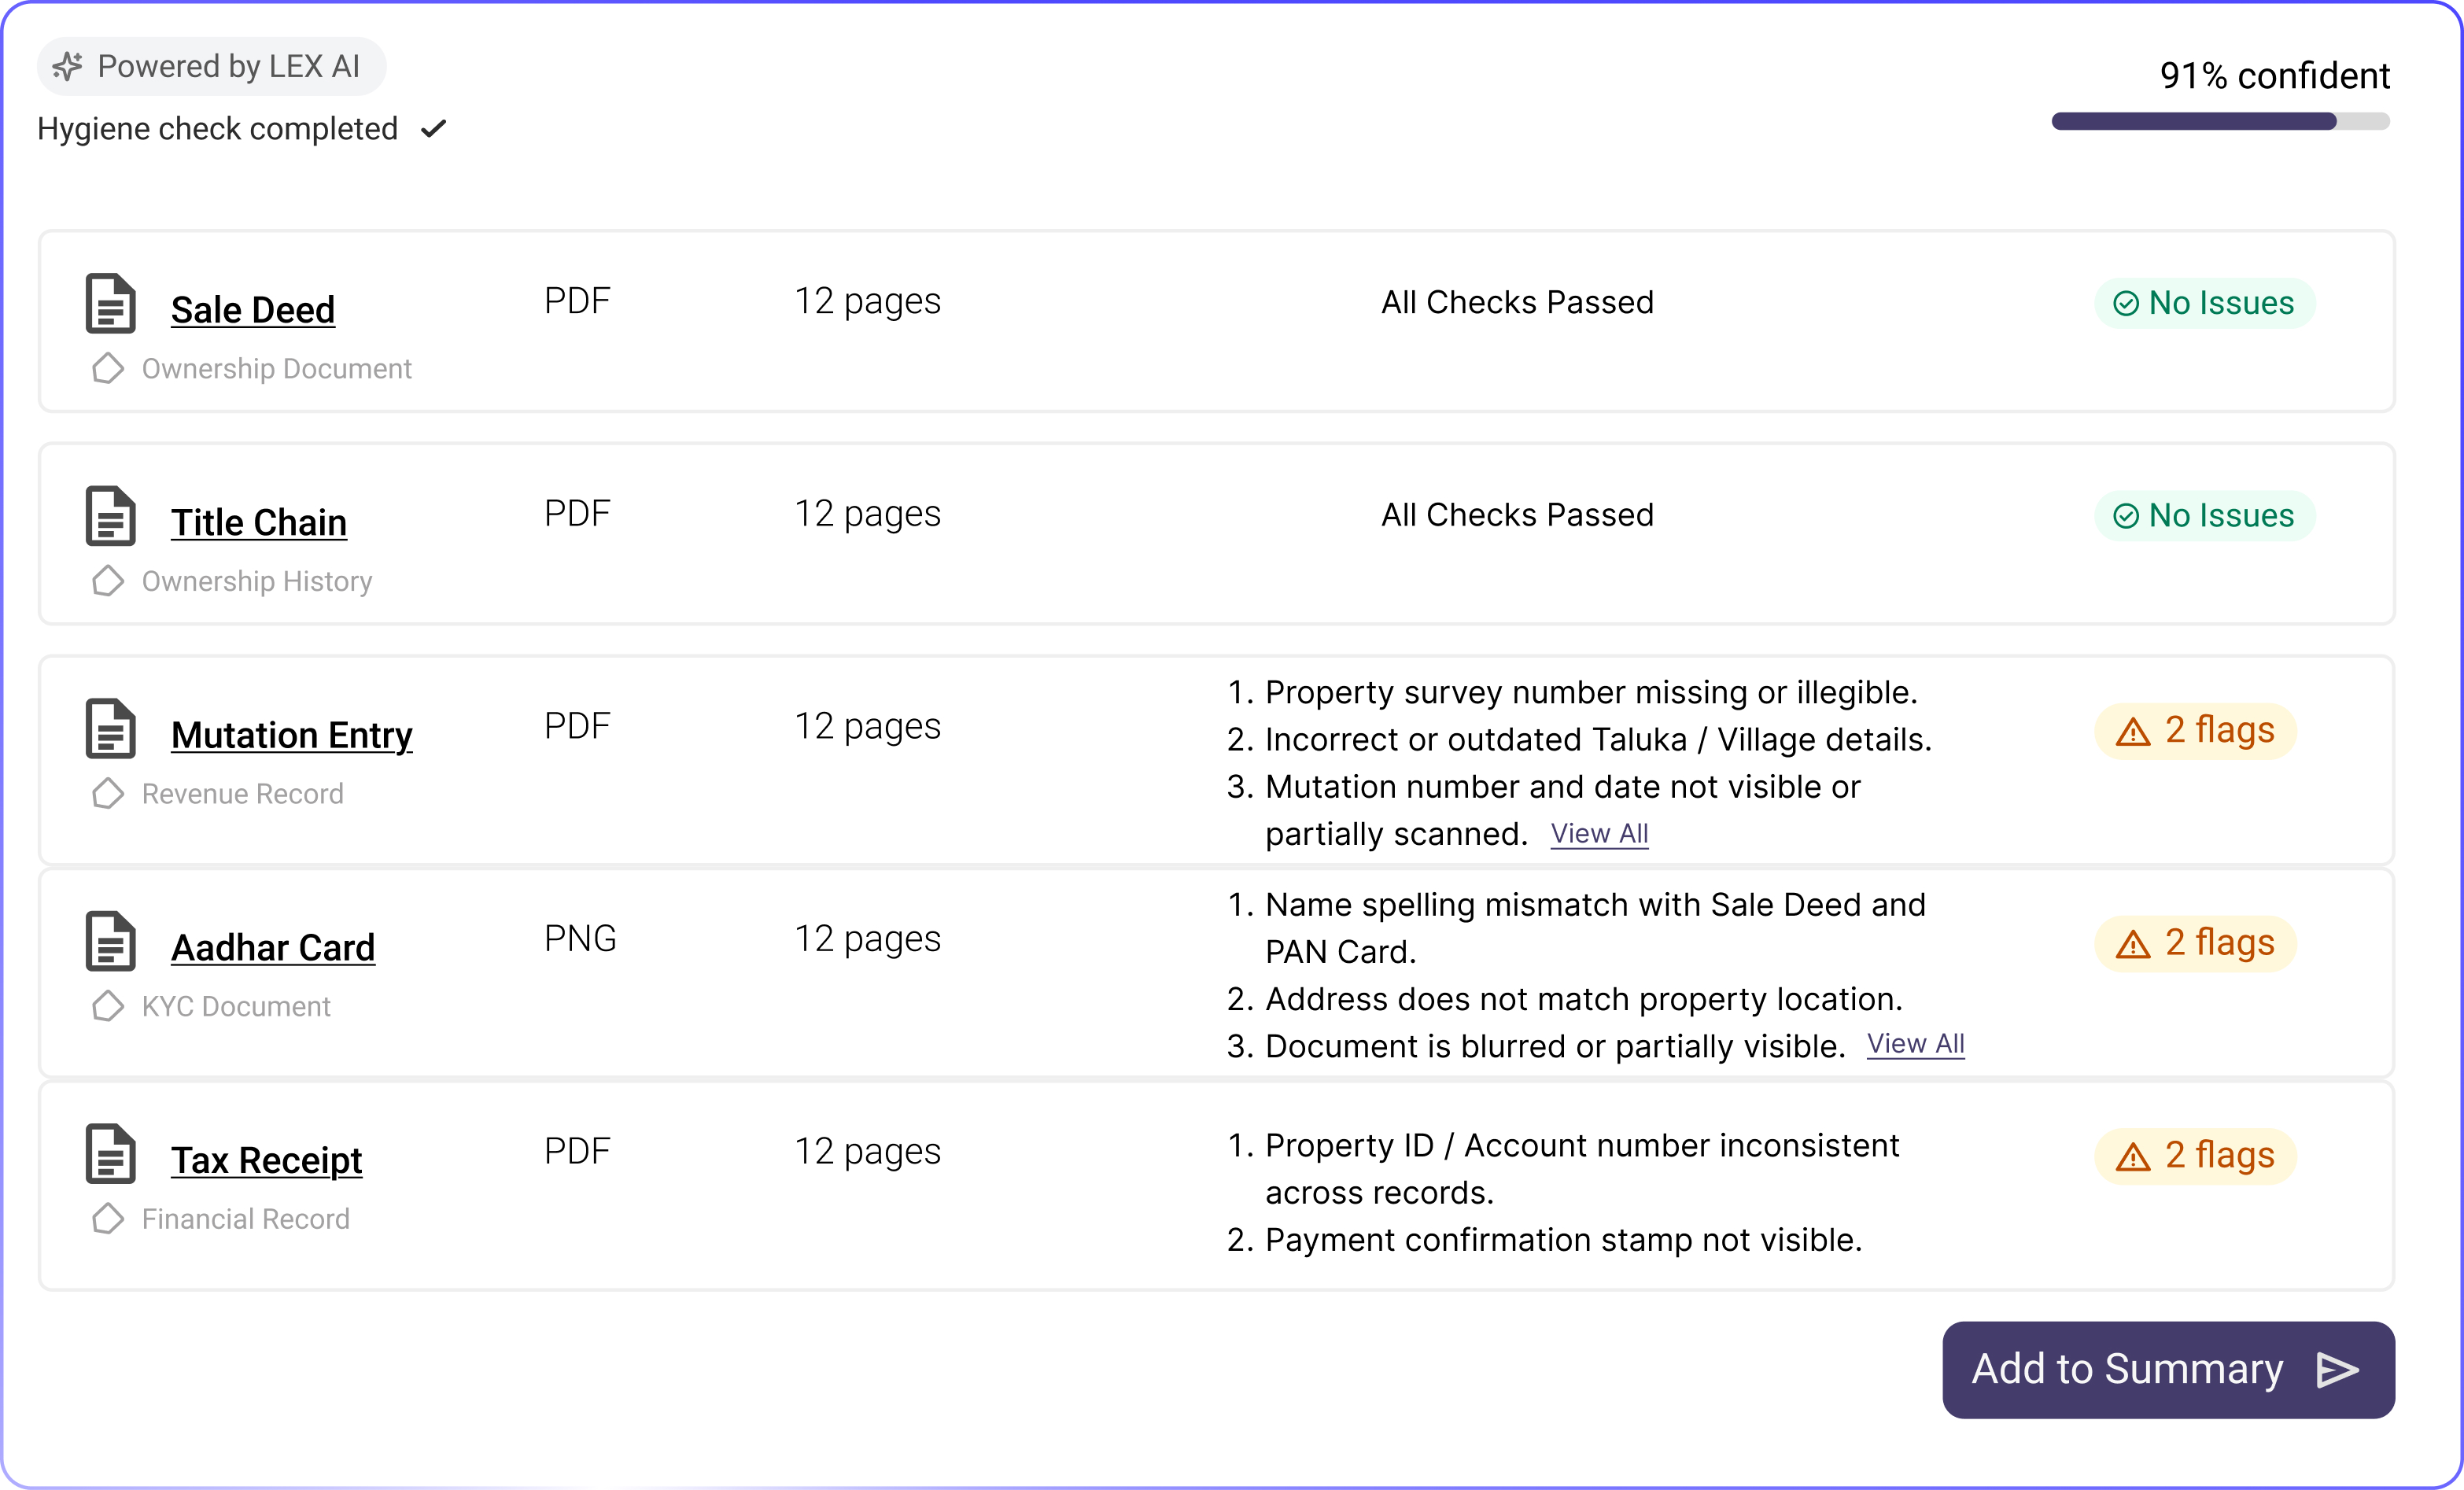Screen dimensions: 2464x1490
Task: Click the Mutation Entry document file icon
Action: (110, 728)
